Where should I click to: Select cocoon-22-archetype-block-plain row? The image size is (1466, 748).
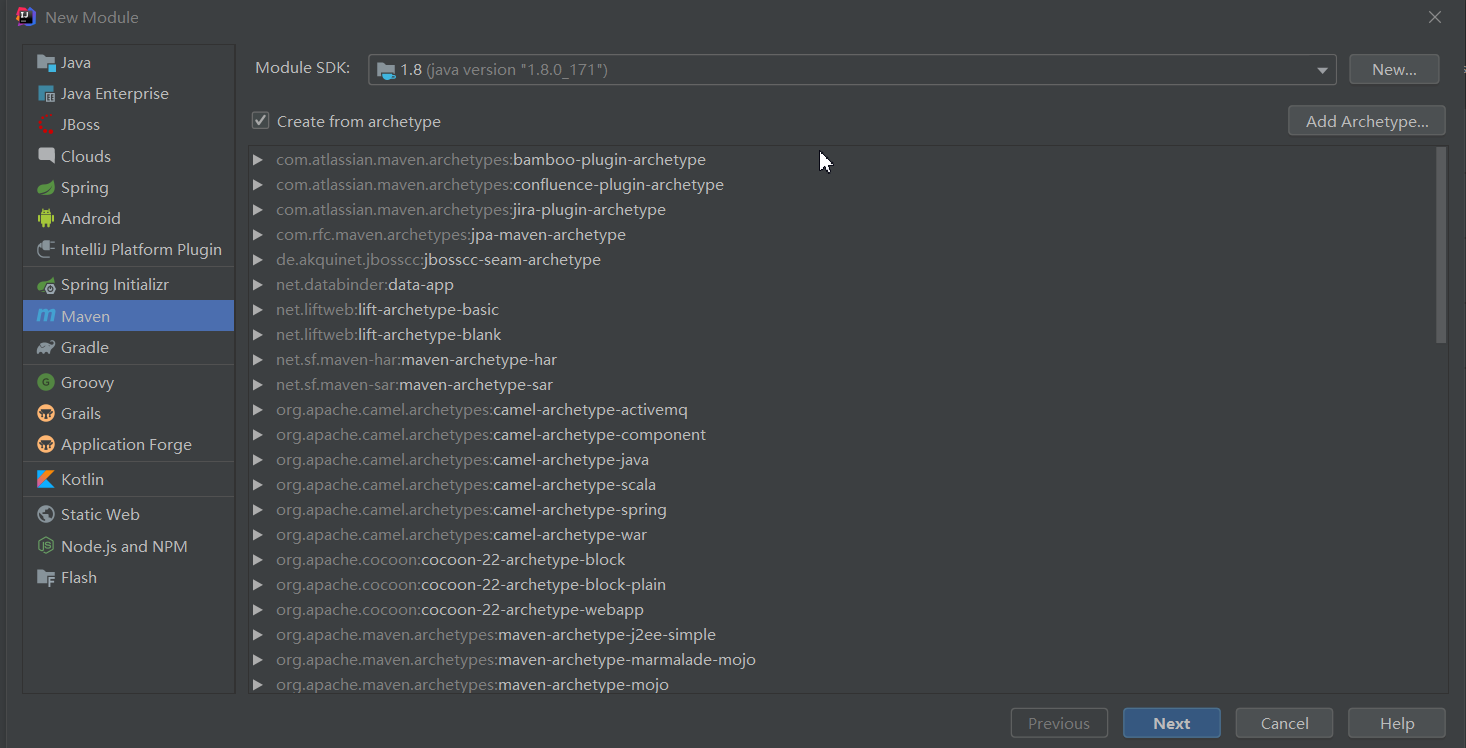(842, 585)
